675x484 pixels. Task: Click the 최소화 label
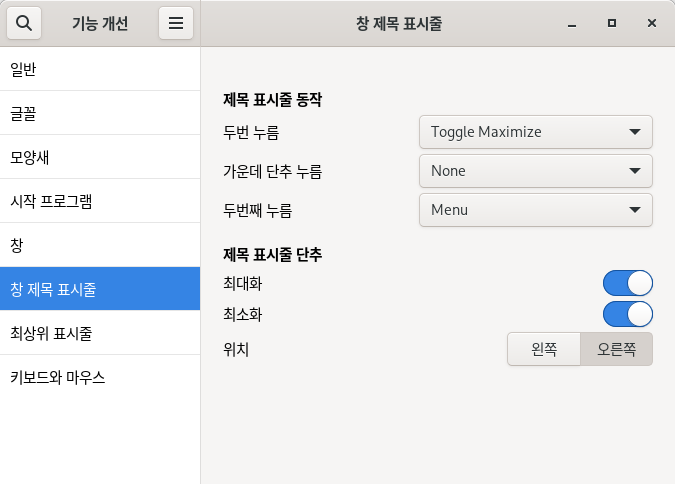click(x=242, y=315)
